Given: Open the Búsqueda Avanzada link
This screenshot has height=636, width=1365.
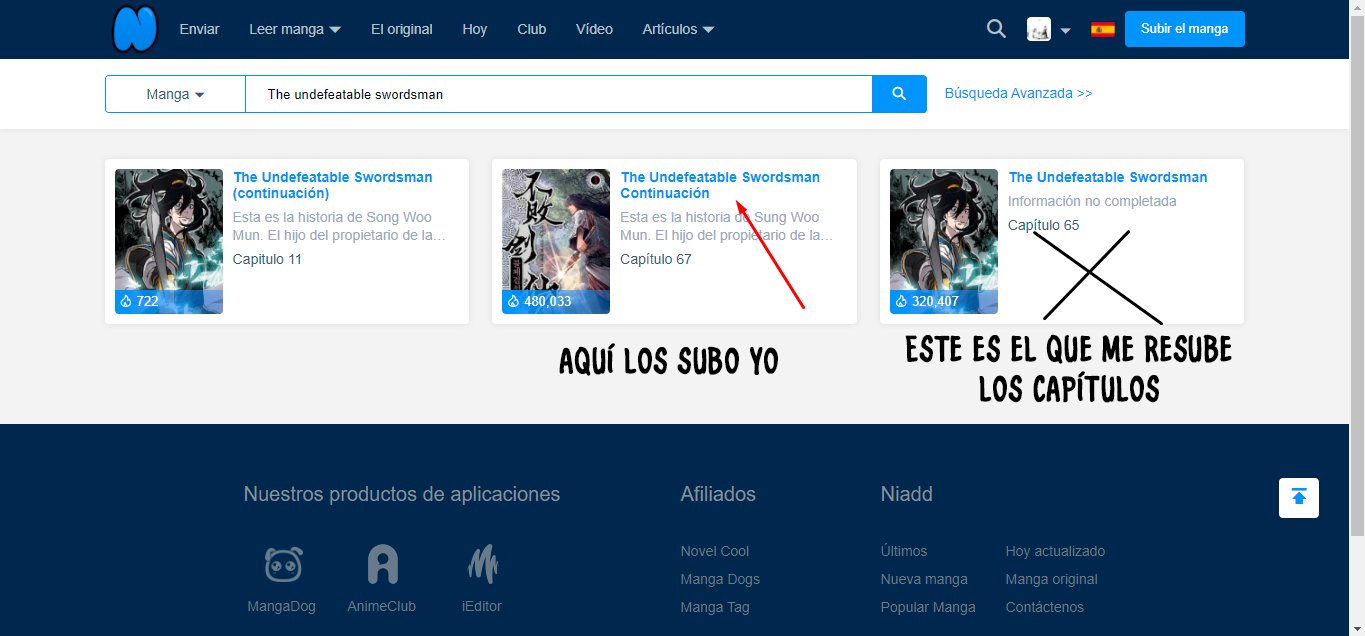Looking at the screenshot, I should tap(1018, 93).
